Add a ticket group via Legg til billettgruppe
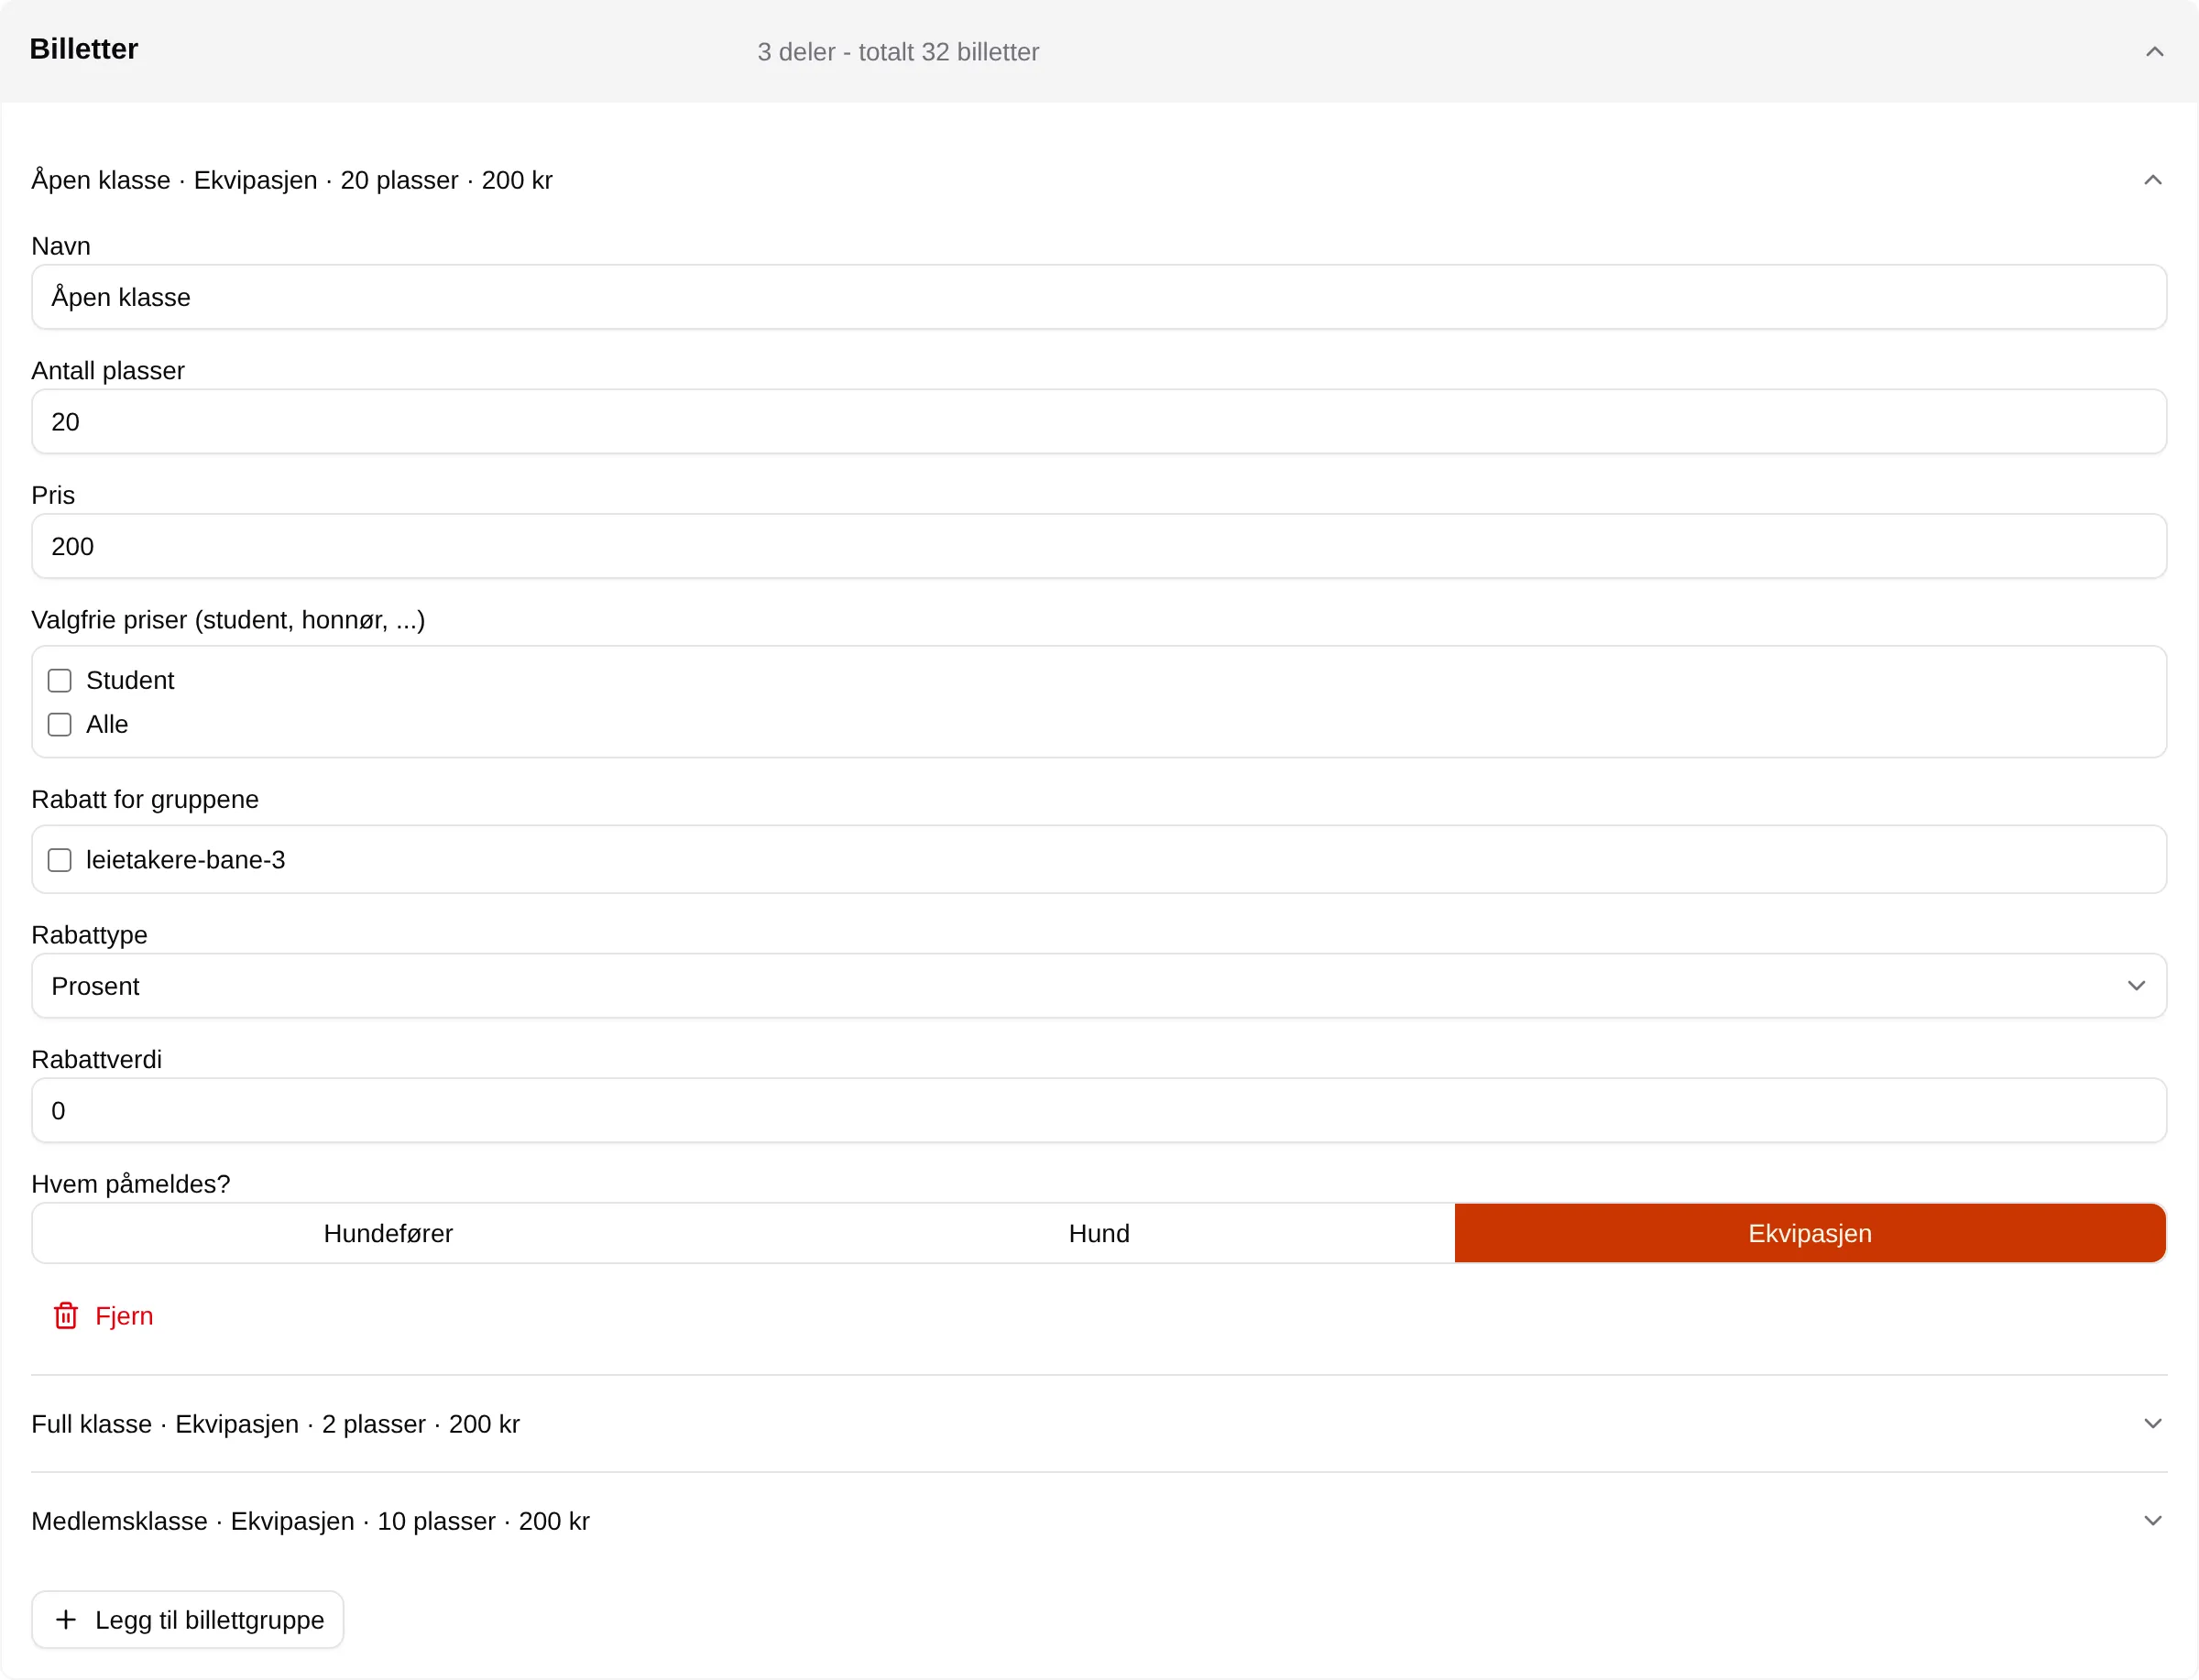The width and height of the screenshot is (2199, 1680). click(x=188, y=1619)
